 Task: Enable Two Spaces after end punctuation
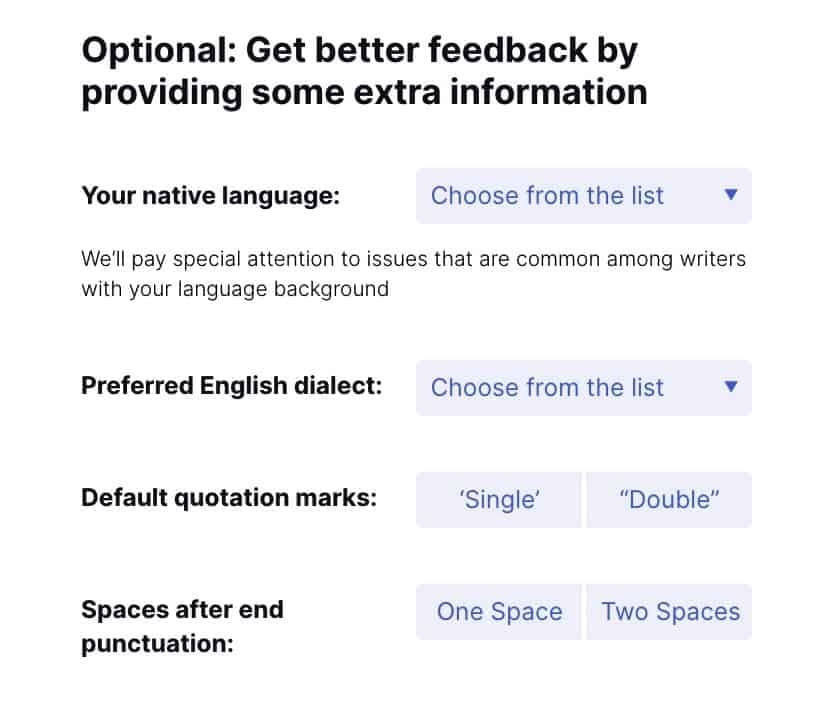point(669,611)
